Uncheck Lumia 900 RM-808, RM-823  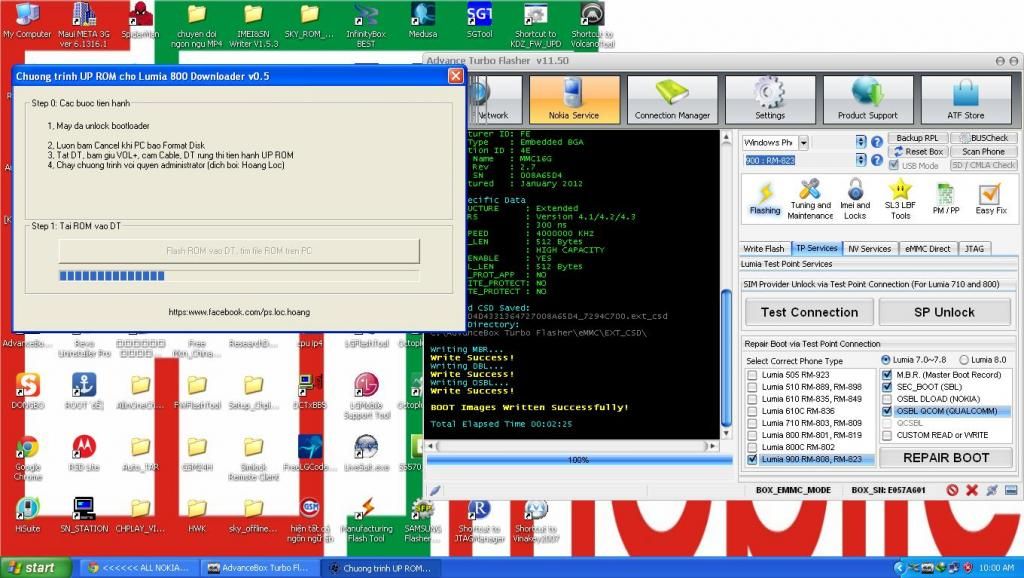click(752, 459)
